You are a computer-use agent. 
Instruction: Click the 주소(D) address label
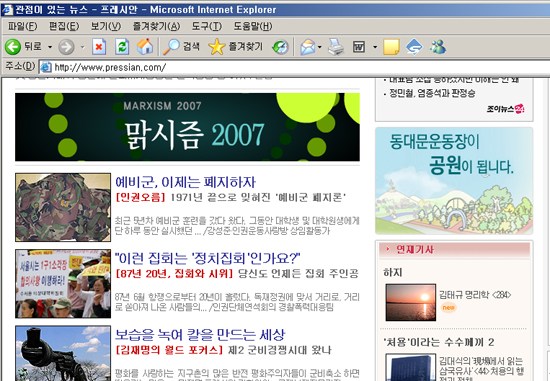[20, 66]
